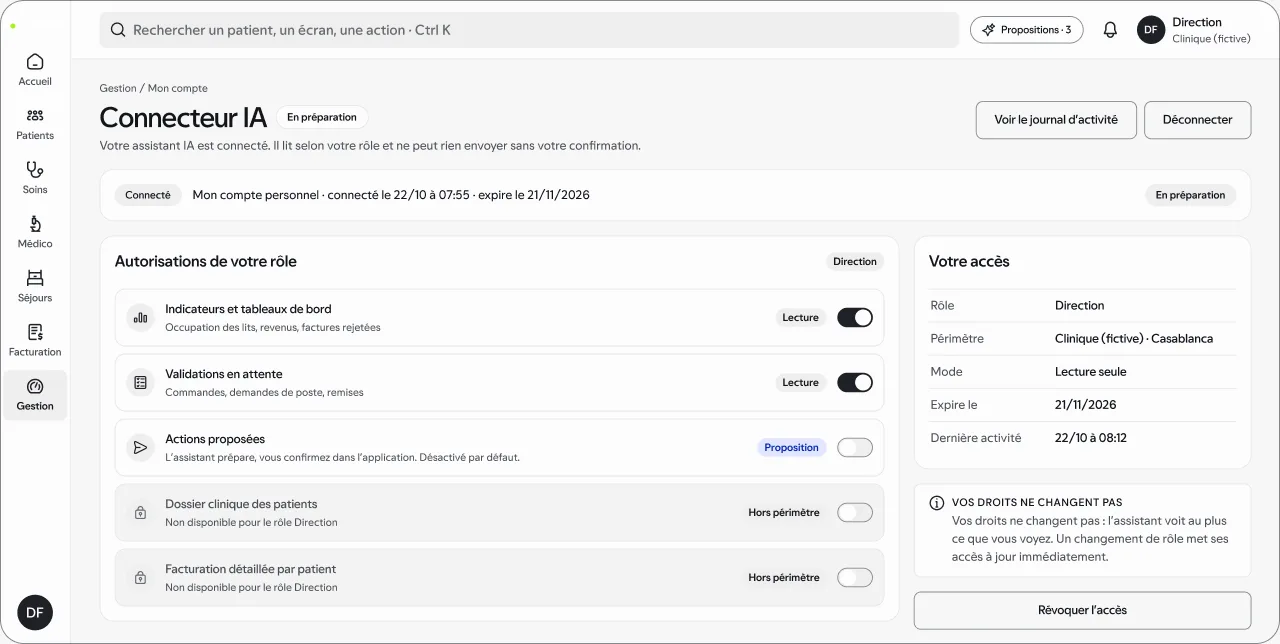The height and width of the screenshot is (644, 1280).
Task: Toggle Facturation détaillée par patient switch
Action: pos(855,578)
